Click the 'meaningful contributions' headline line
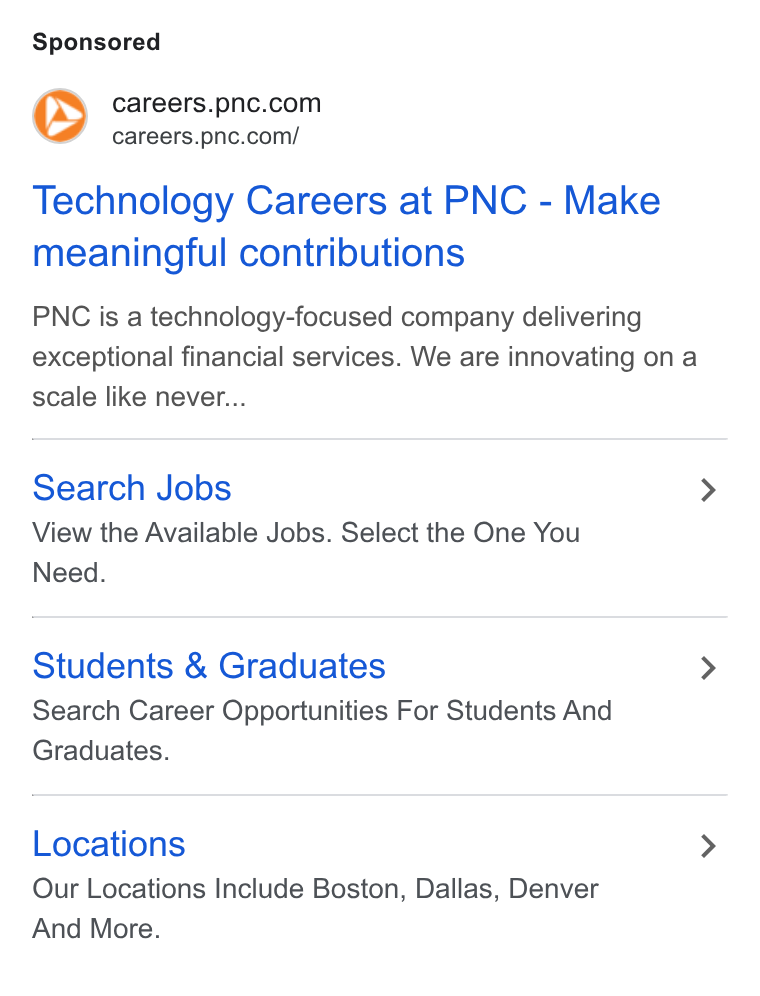Image resolution: width=760 pixels, height=996 pixels. click(248, 253)
